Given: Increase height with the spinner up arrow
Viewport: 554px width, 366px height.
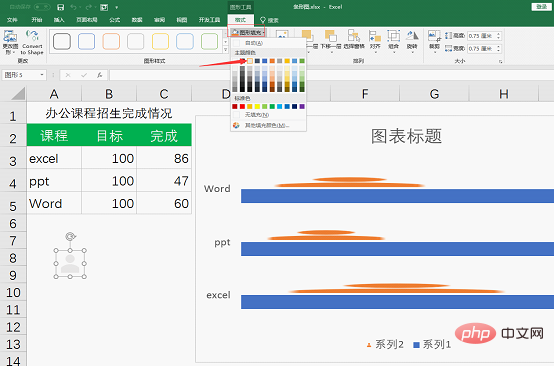Looking at the screenshot, I should click(x=499, y=34).
